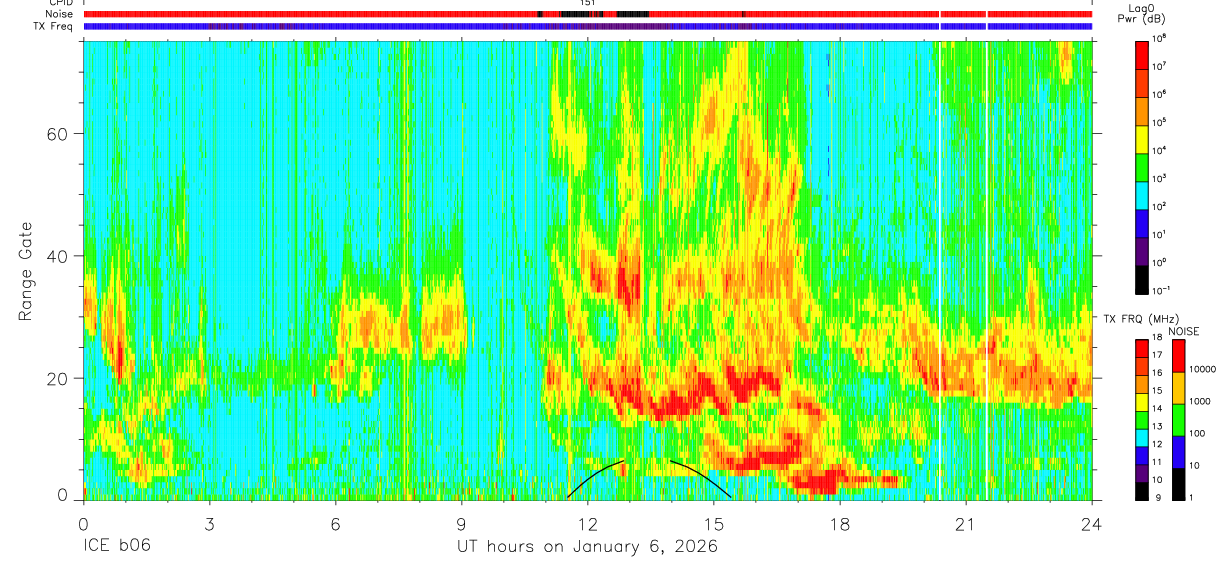Click the red Noise strip above the plot

click(587, 14)
